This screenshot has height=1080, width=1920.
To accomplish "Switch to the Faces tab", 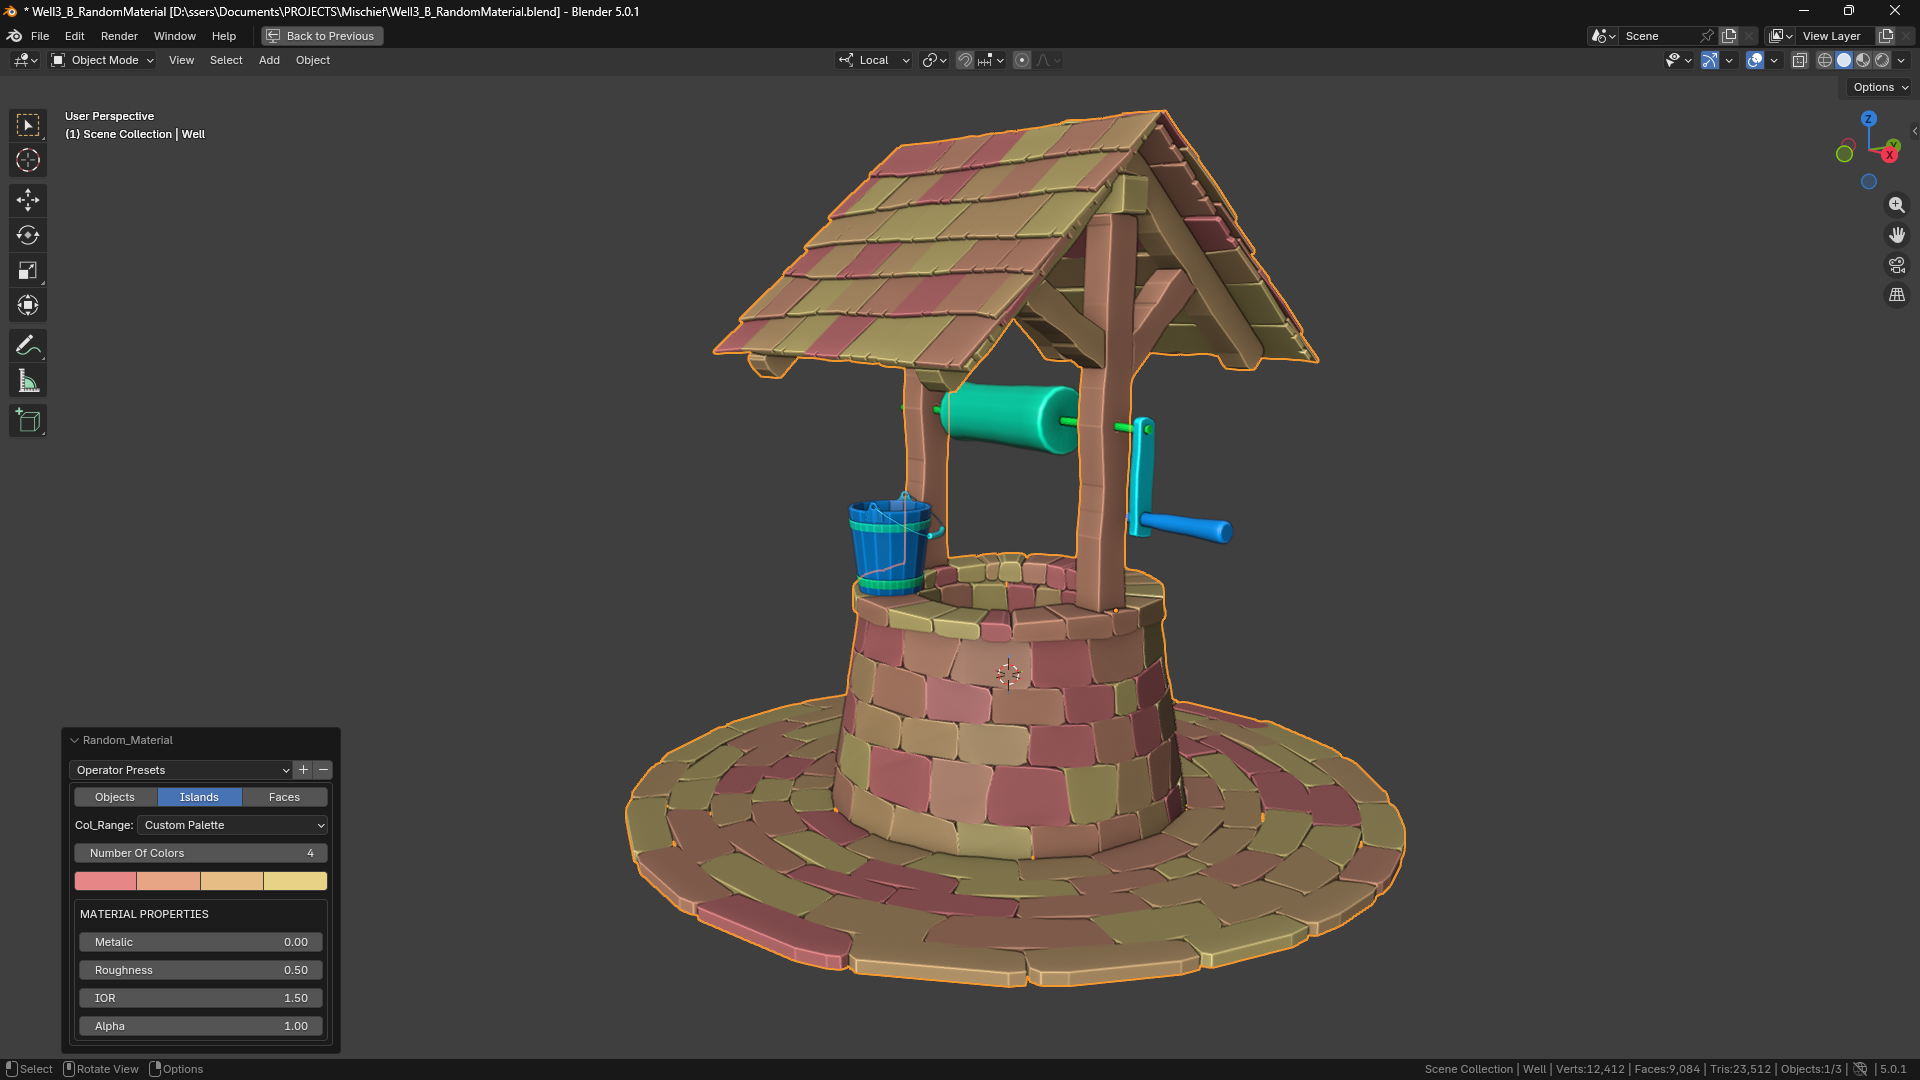I will (x=284, y=797).
